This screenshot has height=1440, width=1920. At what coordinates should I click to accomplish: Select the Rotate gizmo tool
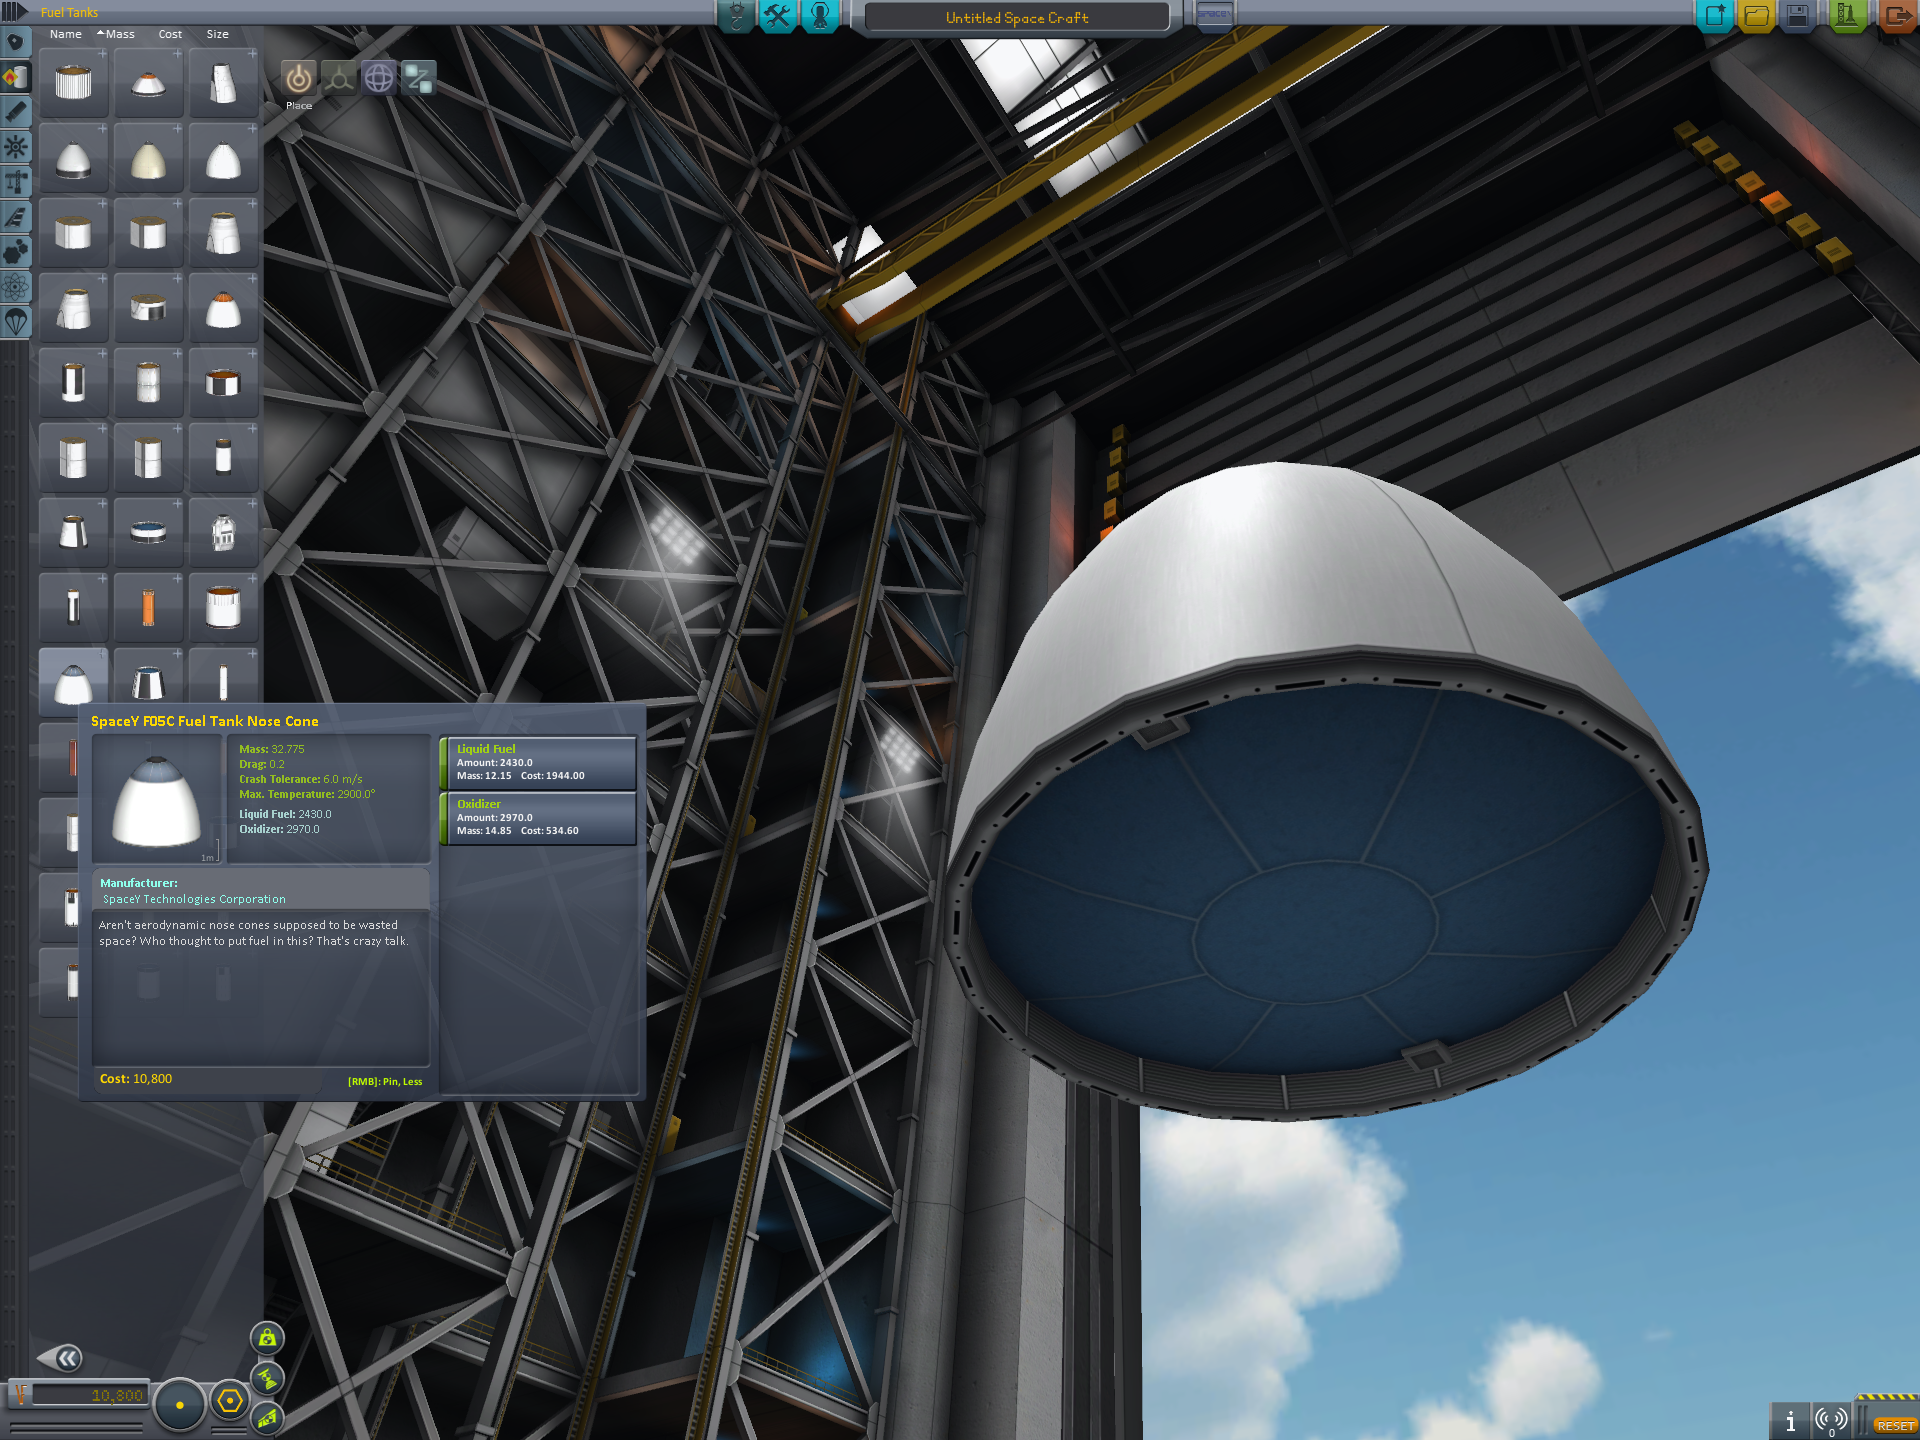(379, 78)
